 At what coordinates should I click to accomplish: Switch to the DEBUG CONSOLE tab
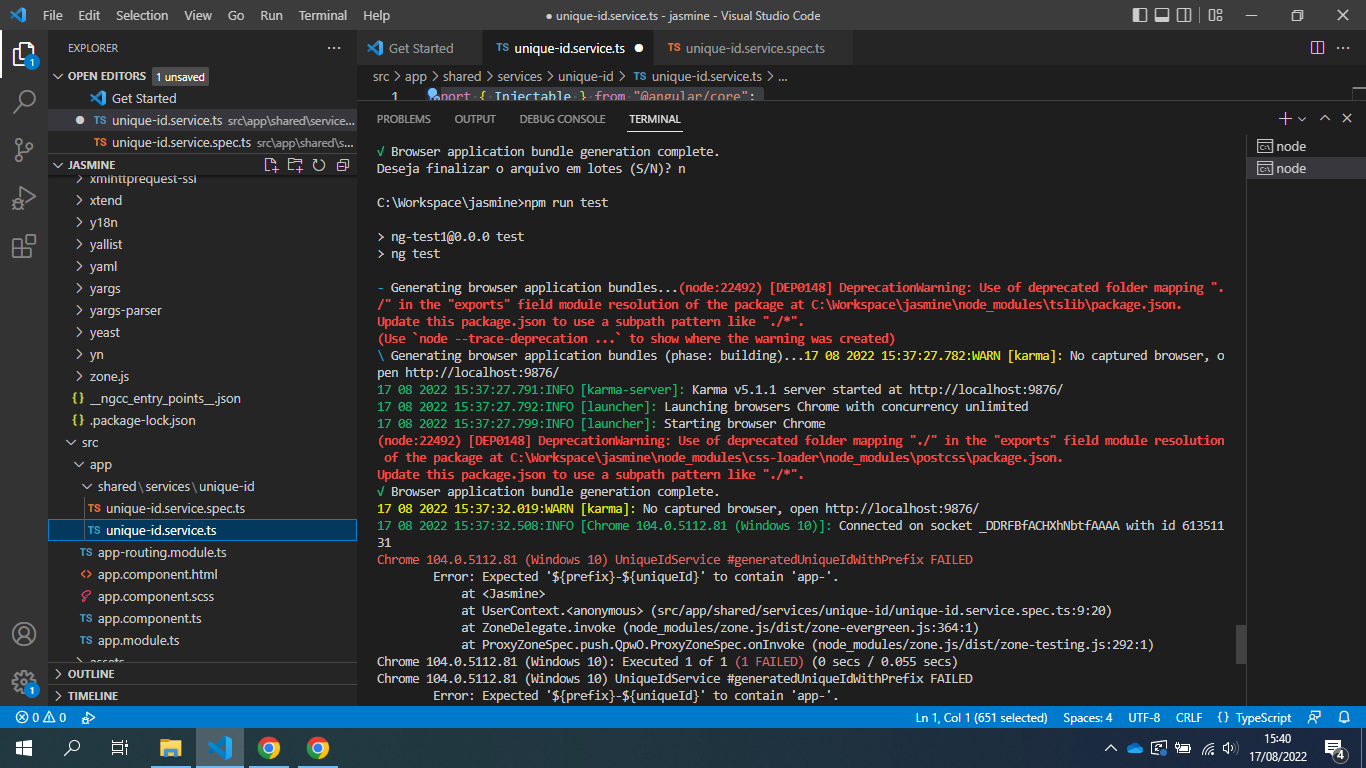[x=562, y=119]
